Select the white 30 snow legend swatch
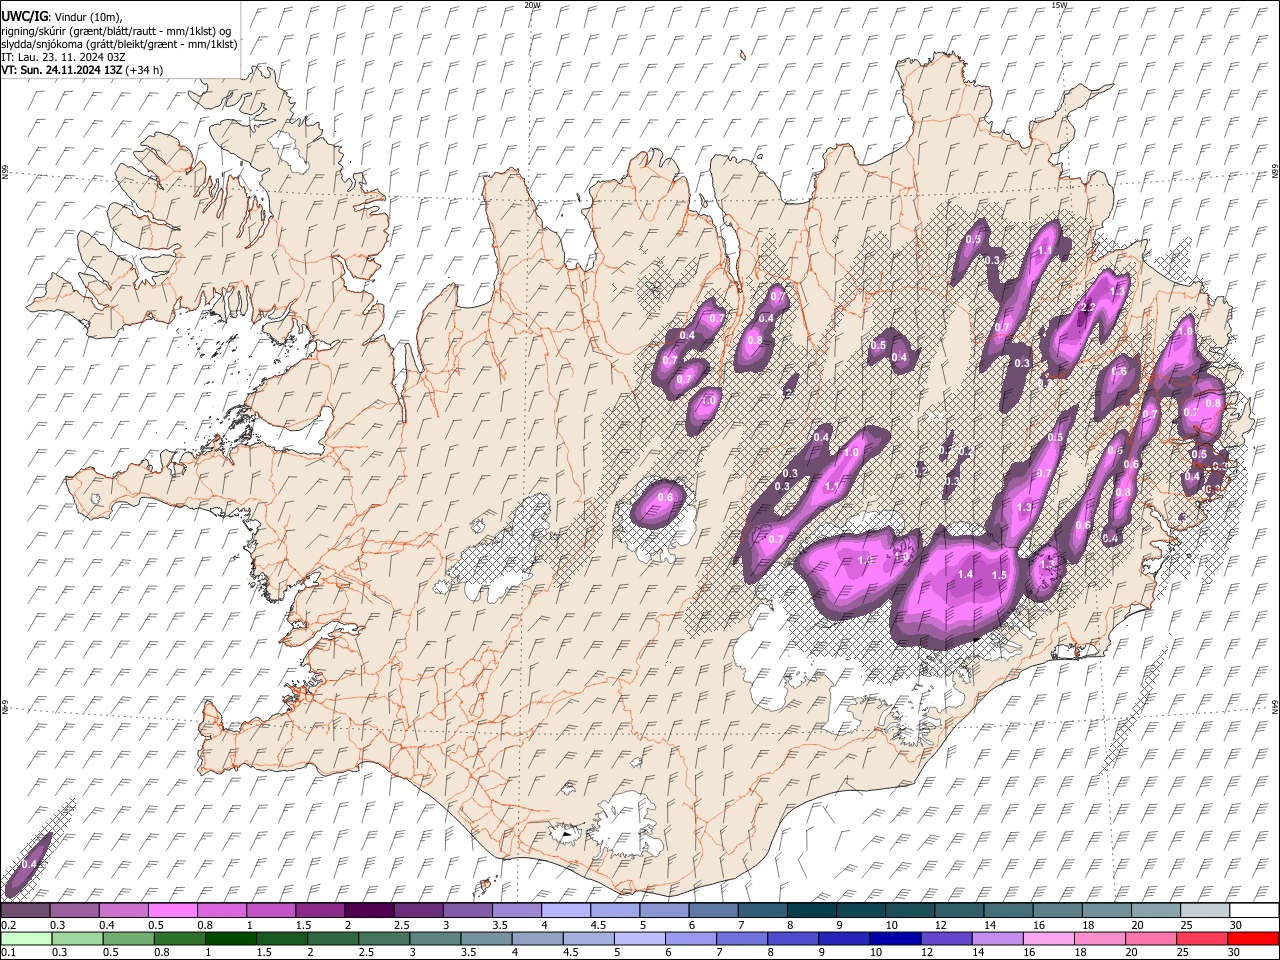Viewport: 1280px width, 960px height. [x=1254, y=910]
